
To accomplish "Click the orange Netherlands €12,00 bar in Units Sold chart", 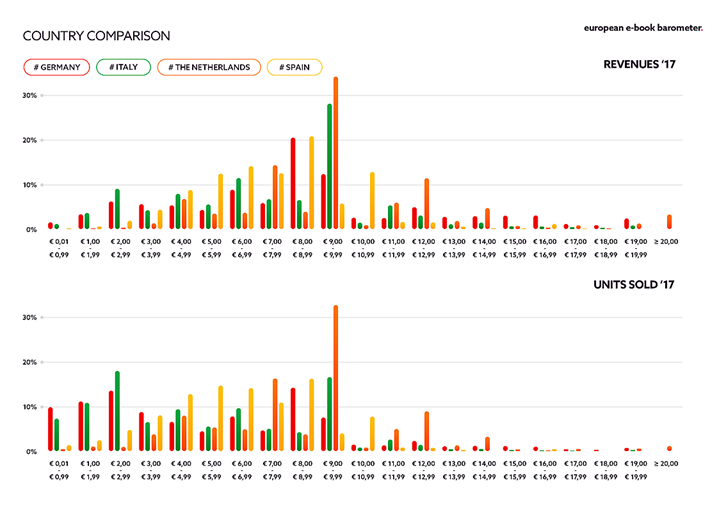I will tap(427, 431).
